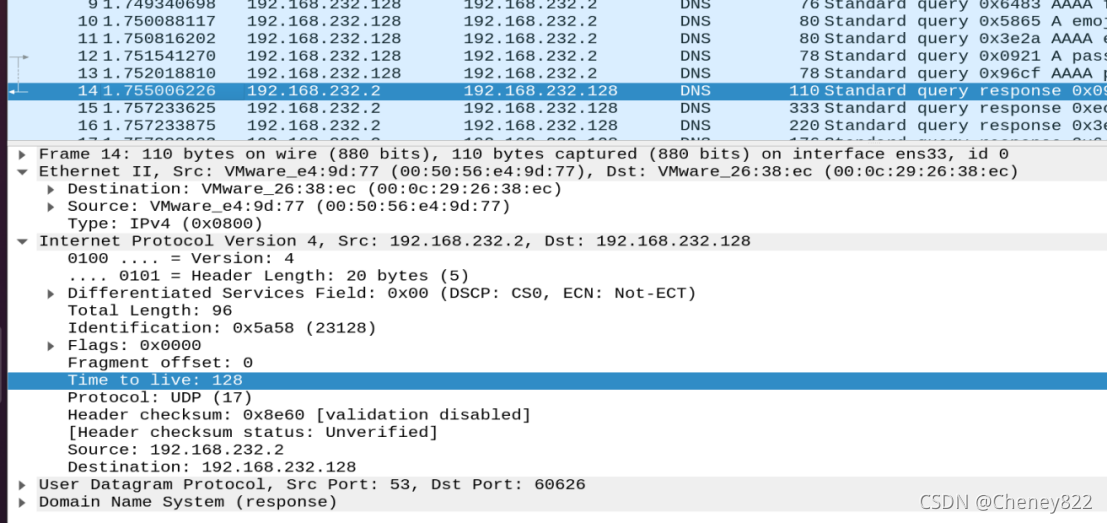The height and width of the screenshot is (523, 1107).
Task: Click the Domain Name System (response) line
Action: pos(188,503)
